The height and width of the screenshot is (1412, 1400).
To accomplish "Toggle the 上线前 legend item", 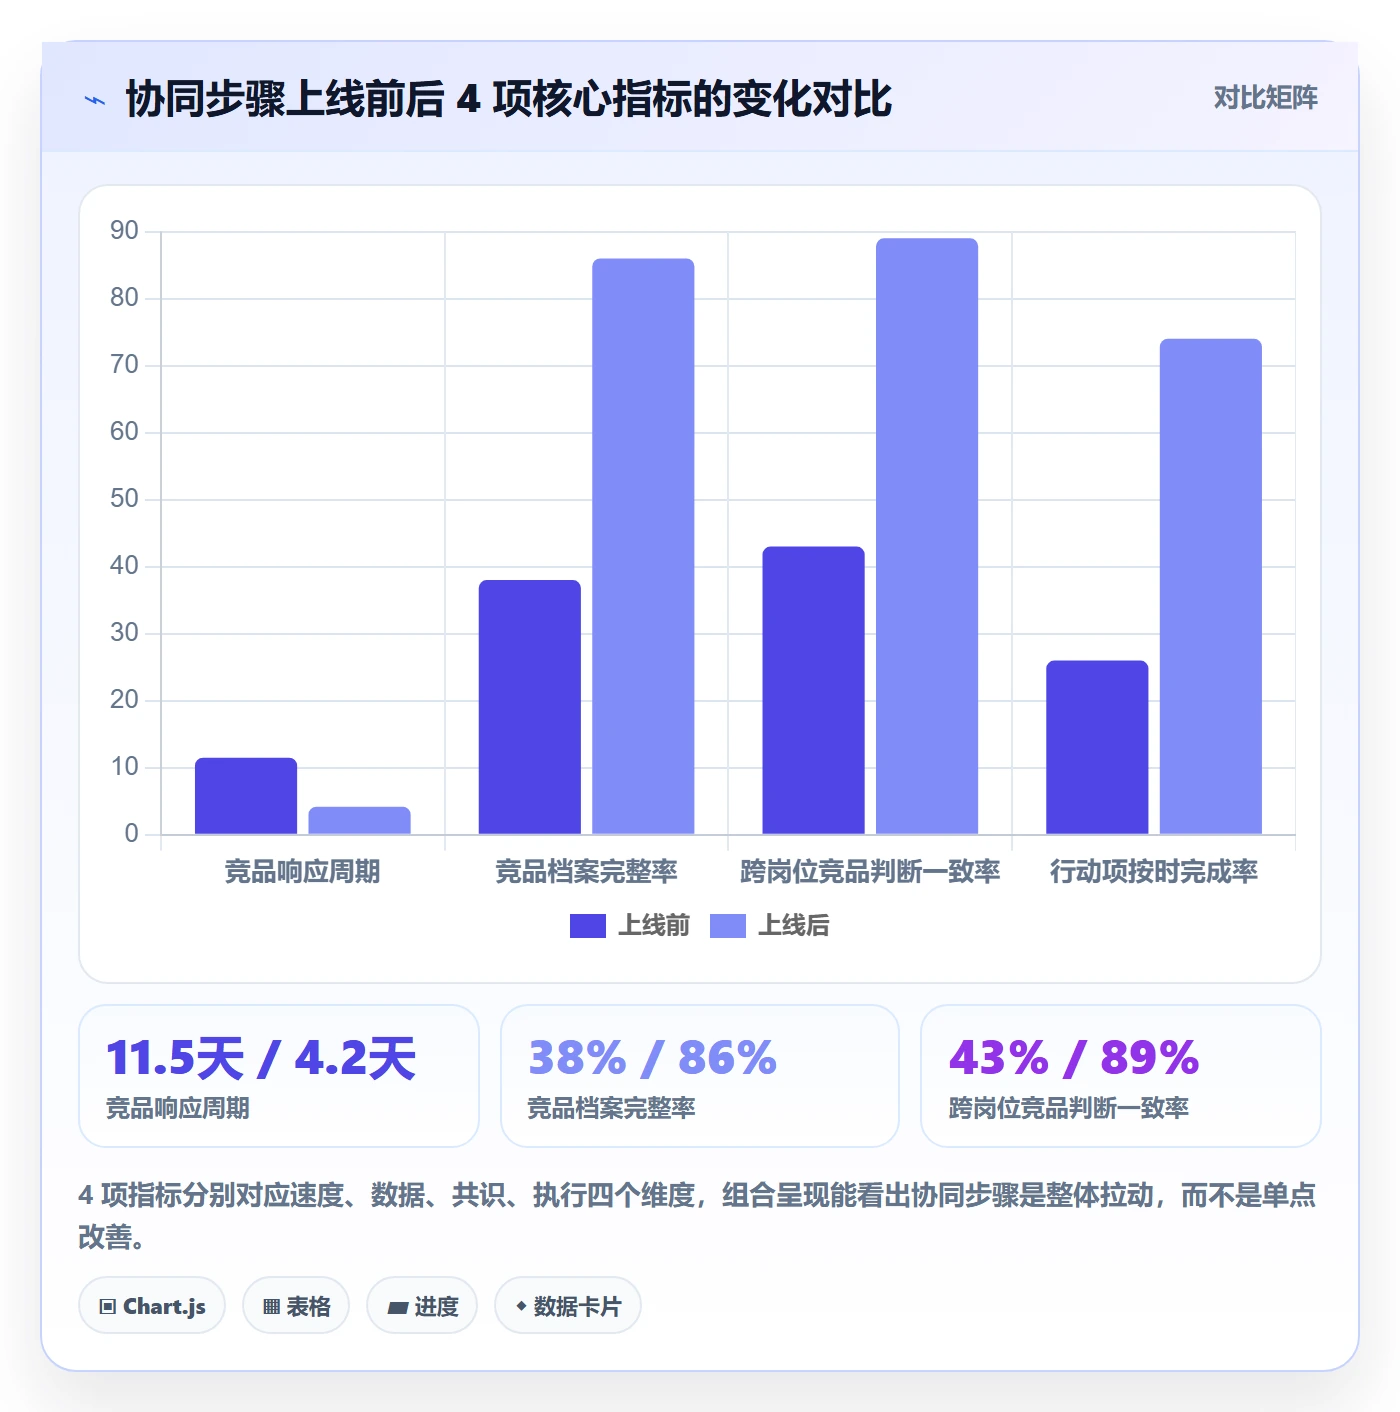I will pos(630,926).
